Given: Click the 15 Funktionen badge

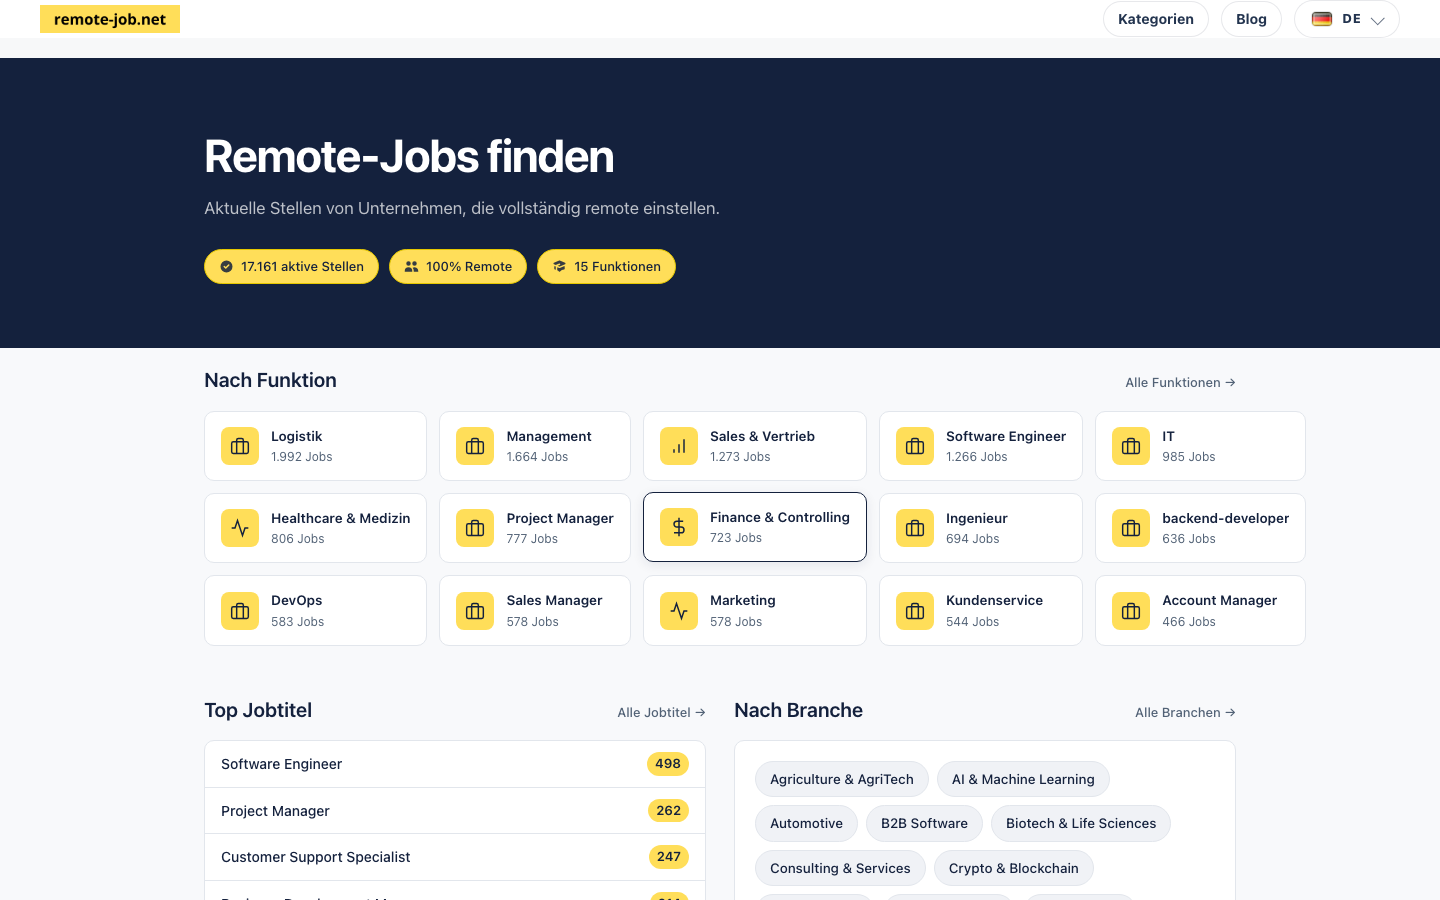Looking at the screenshot, I should coord(606,266).
